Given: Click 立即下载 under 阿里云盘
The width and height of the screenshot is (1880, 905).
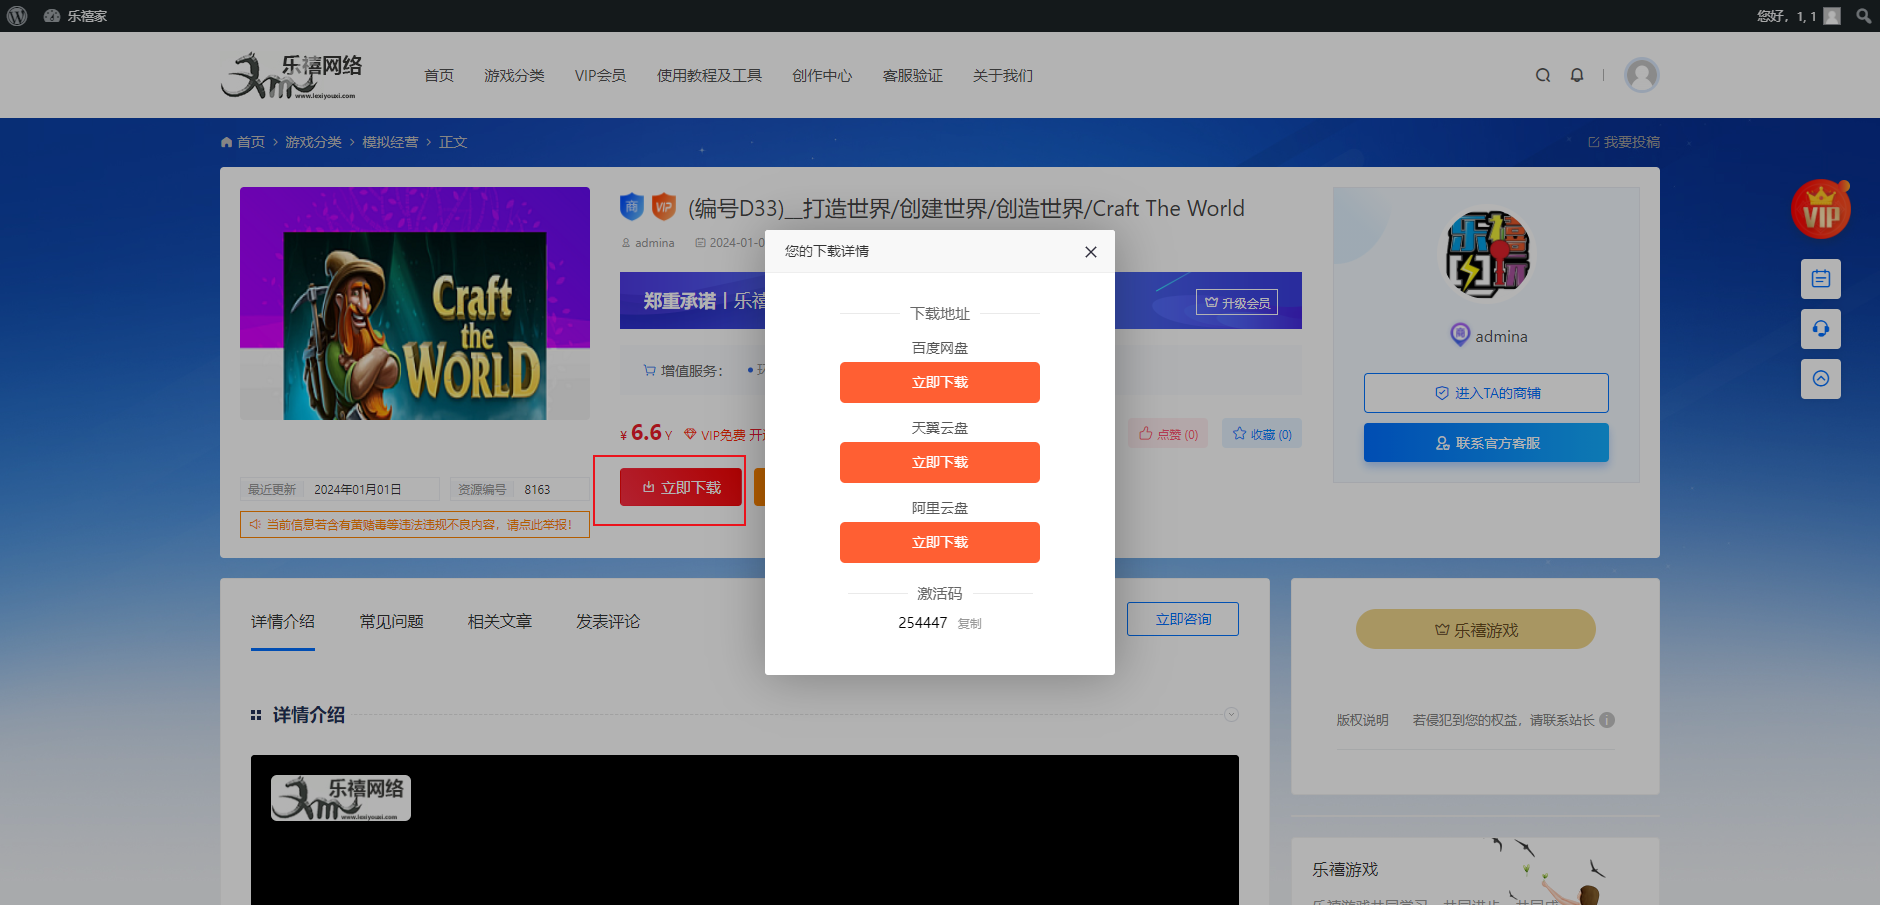Looking at the screenshot, I should tap(940, 542).
